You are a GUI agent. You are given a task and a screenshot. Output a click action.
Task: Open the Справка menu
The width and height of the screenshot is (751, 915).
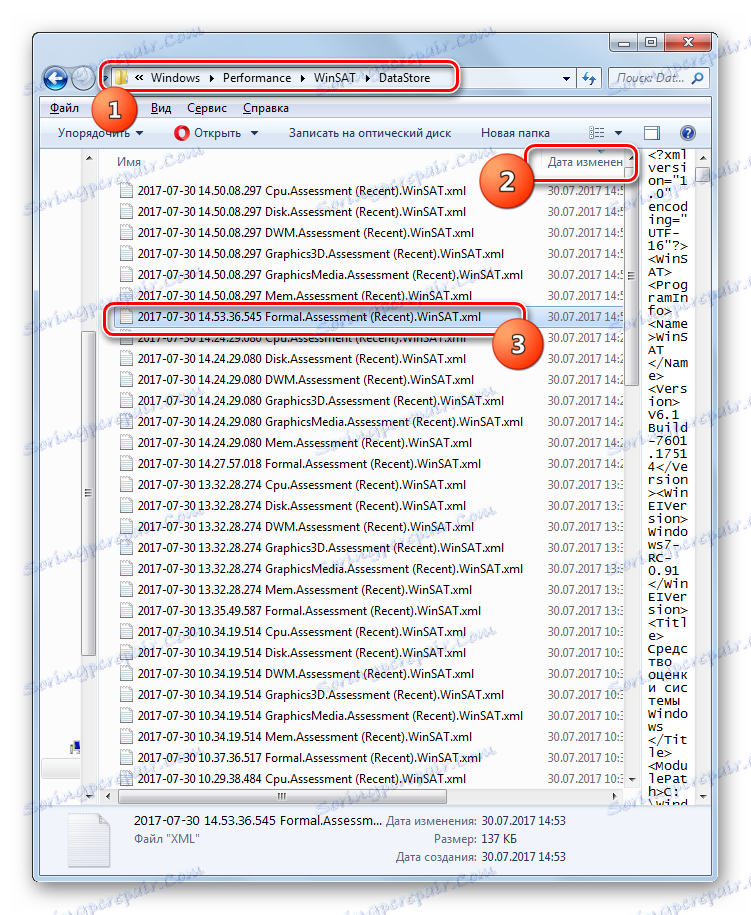coord(266,108)
